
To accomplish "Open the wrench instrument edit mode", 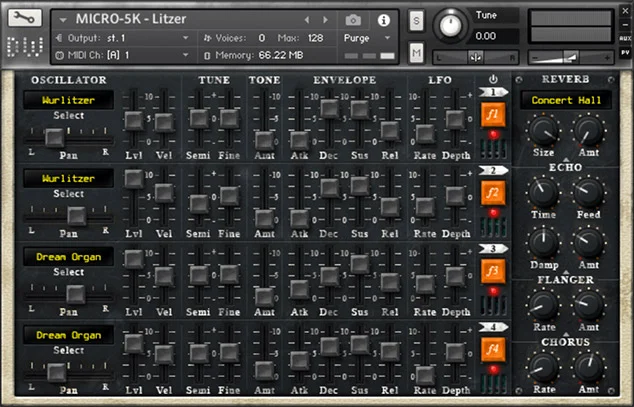I will (x=24, y=17).
